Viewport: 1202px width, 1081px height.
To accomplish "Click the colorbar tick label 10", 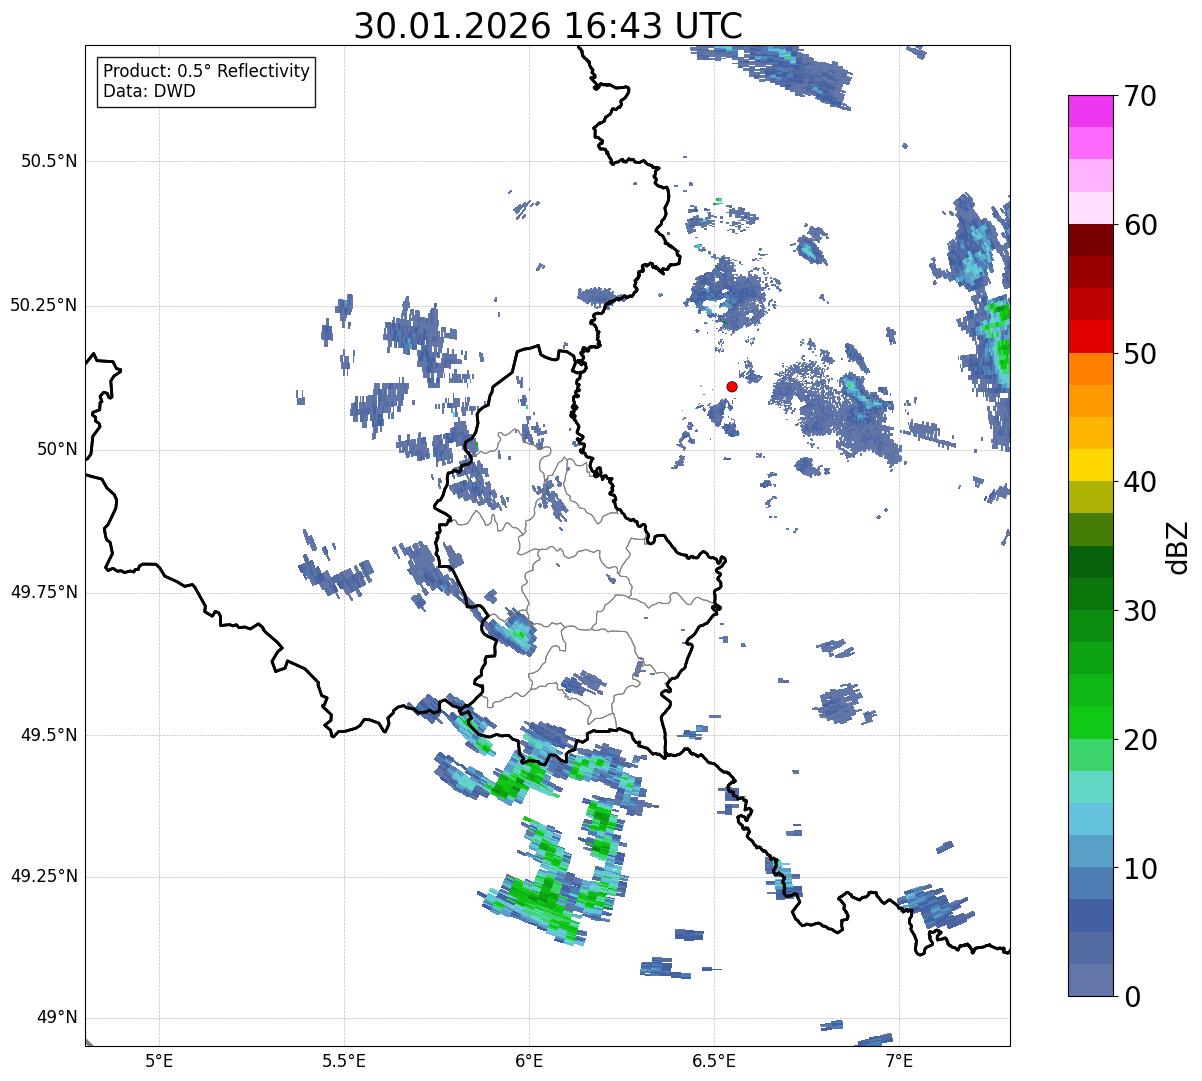I will (x=1140, y=869).
